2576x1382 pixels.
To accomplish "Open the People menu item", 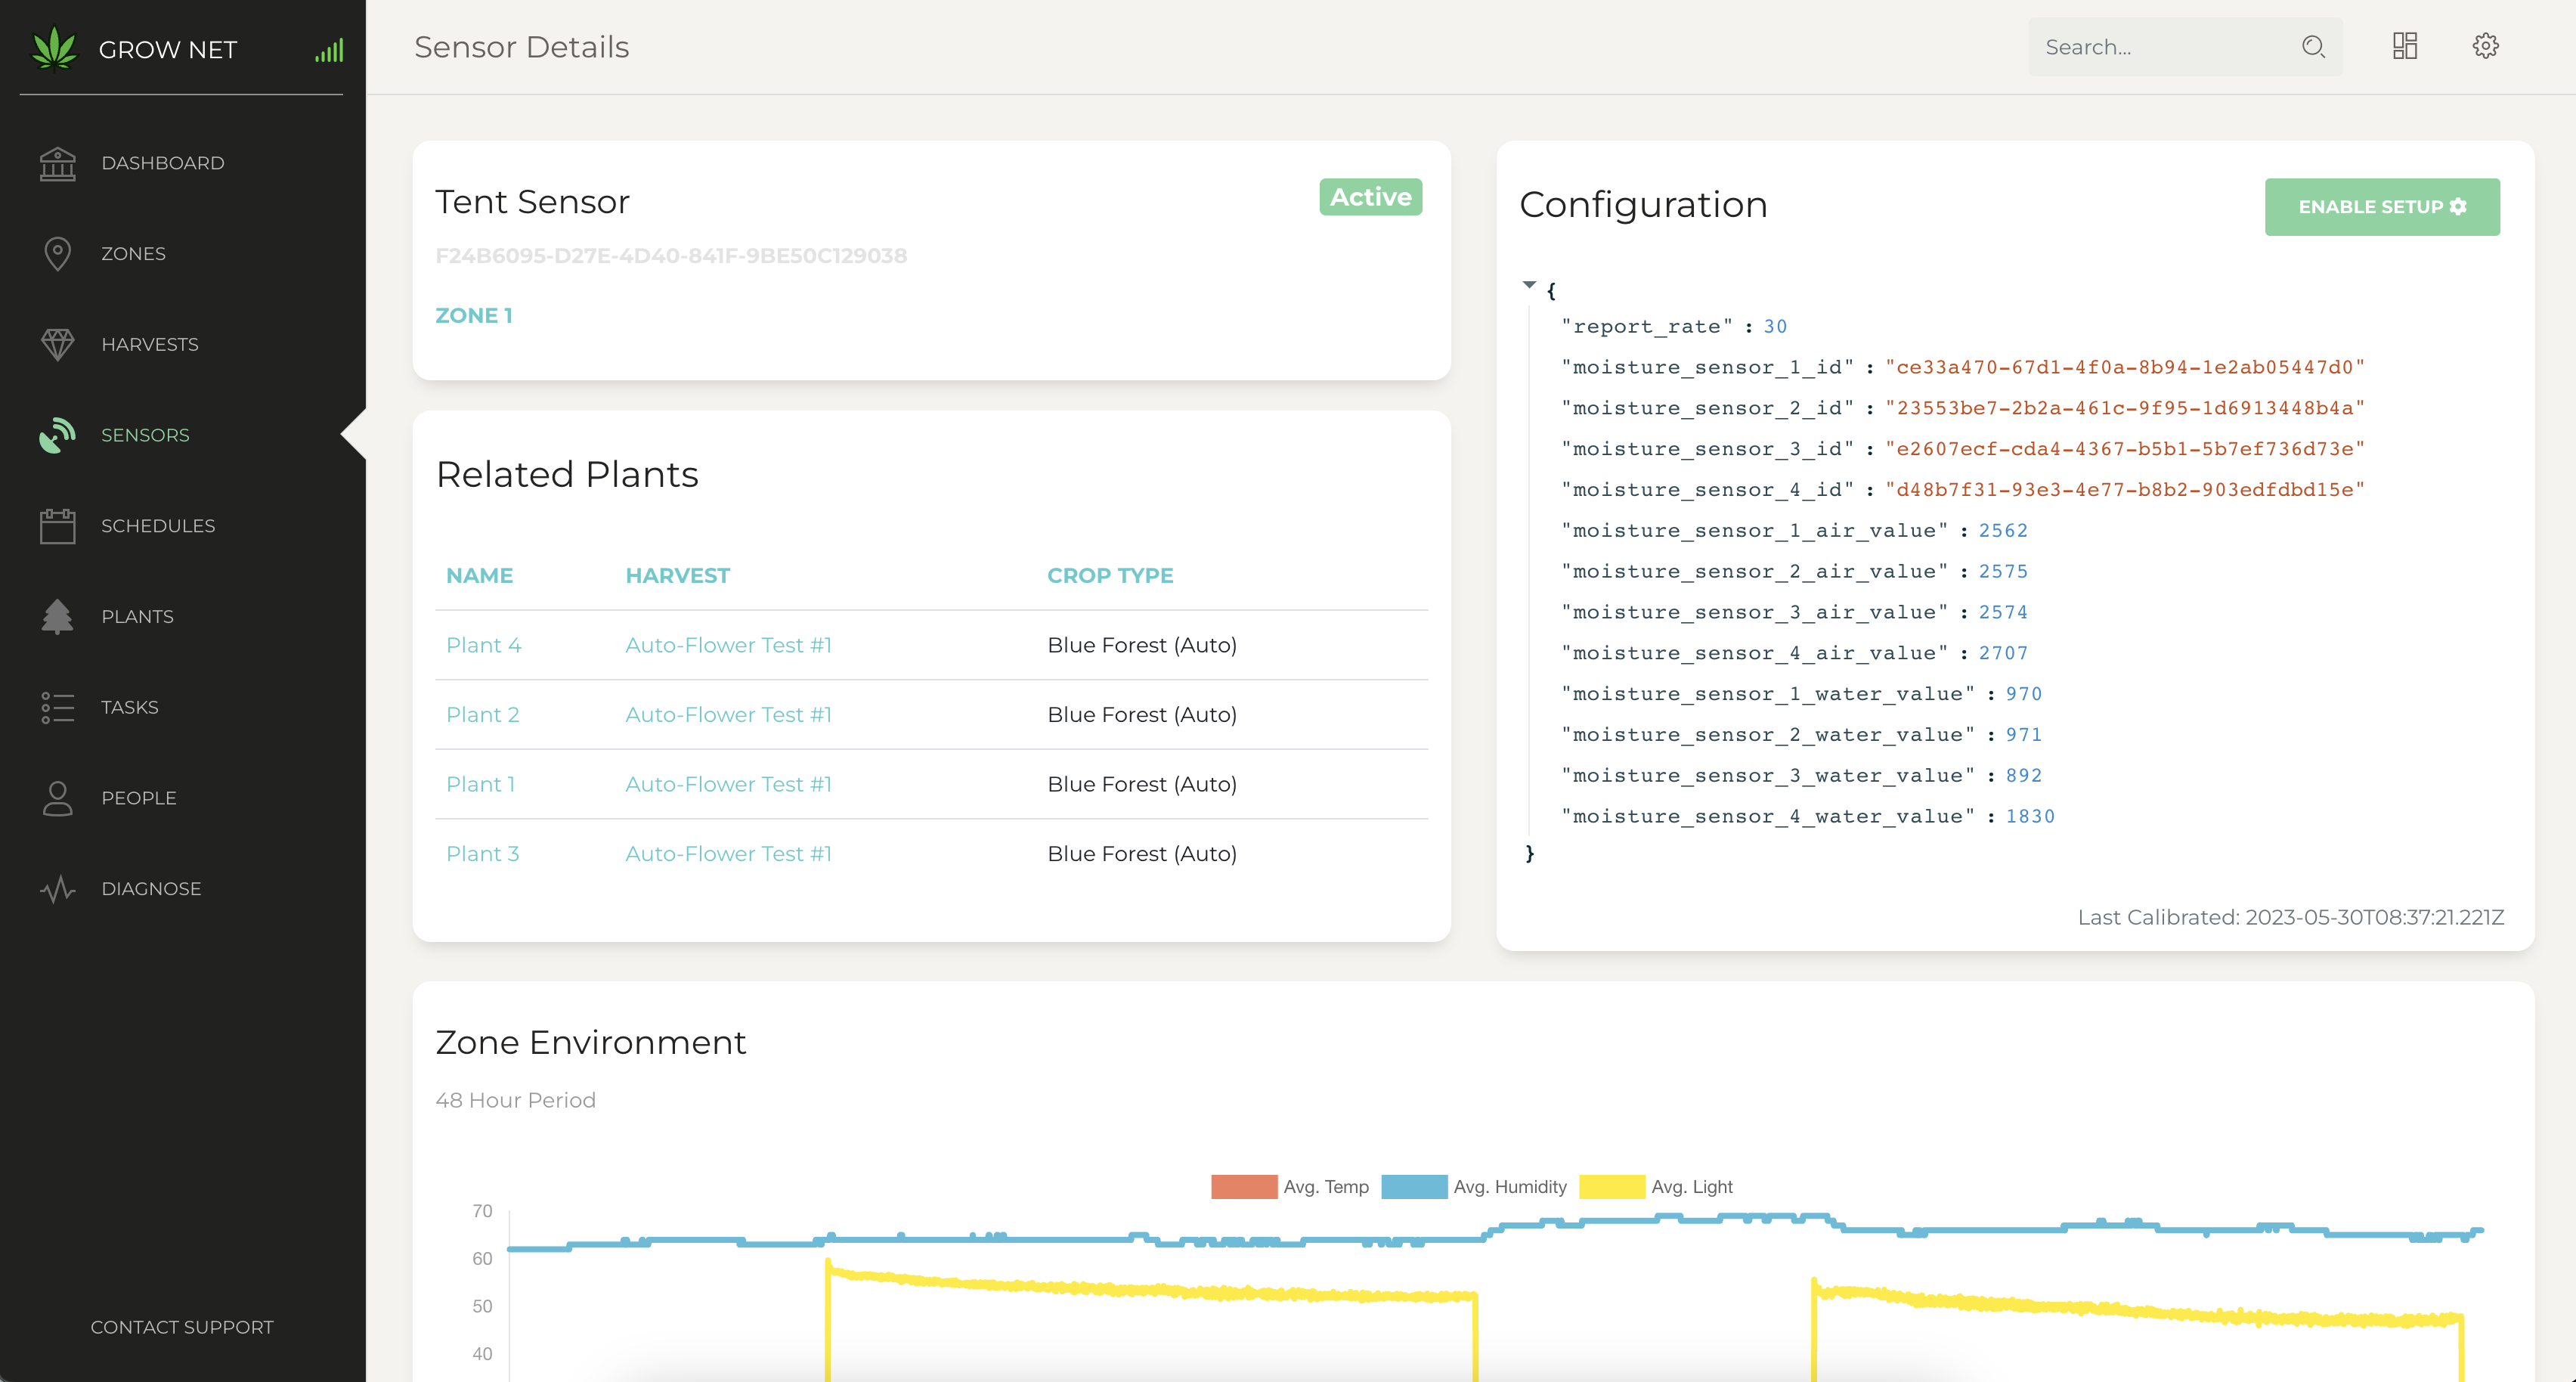I will coord(139,798).
